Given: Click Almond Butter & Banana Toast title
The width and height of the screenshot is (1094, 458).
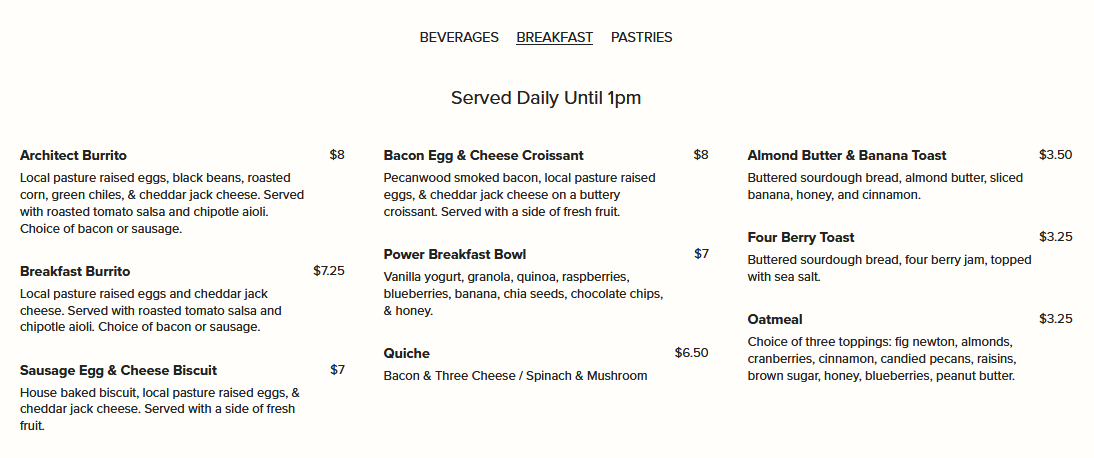Looking at the screenshot, I should [x=846, y=156].
